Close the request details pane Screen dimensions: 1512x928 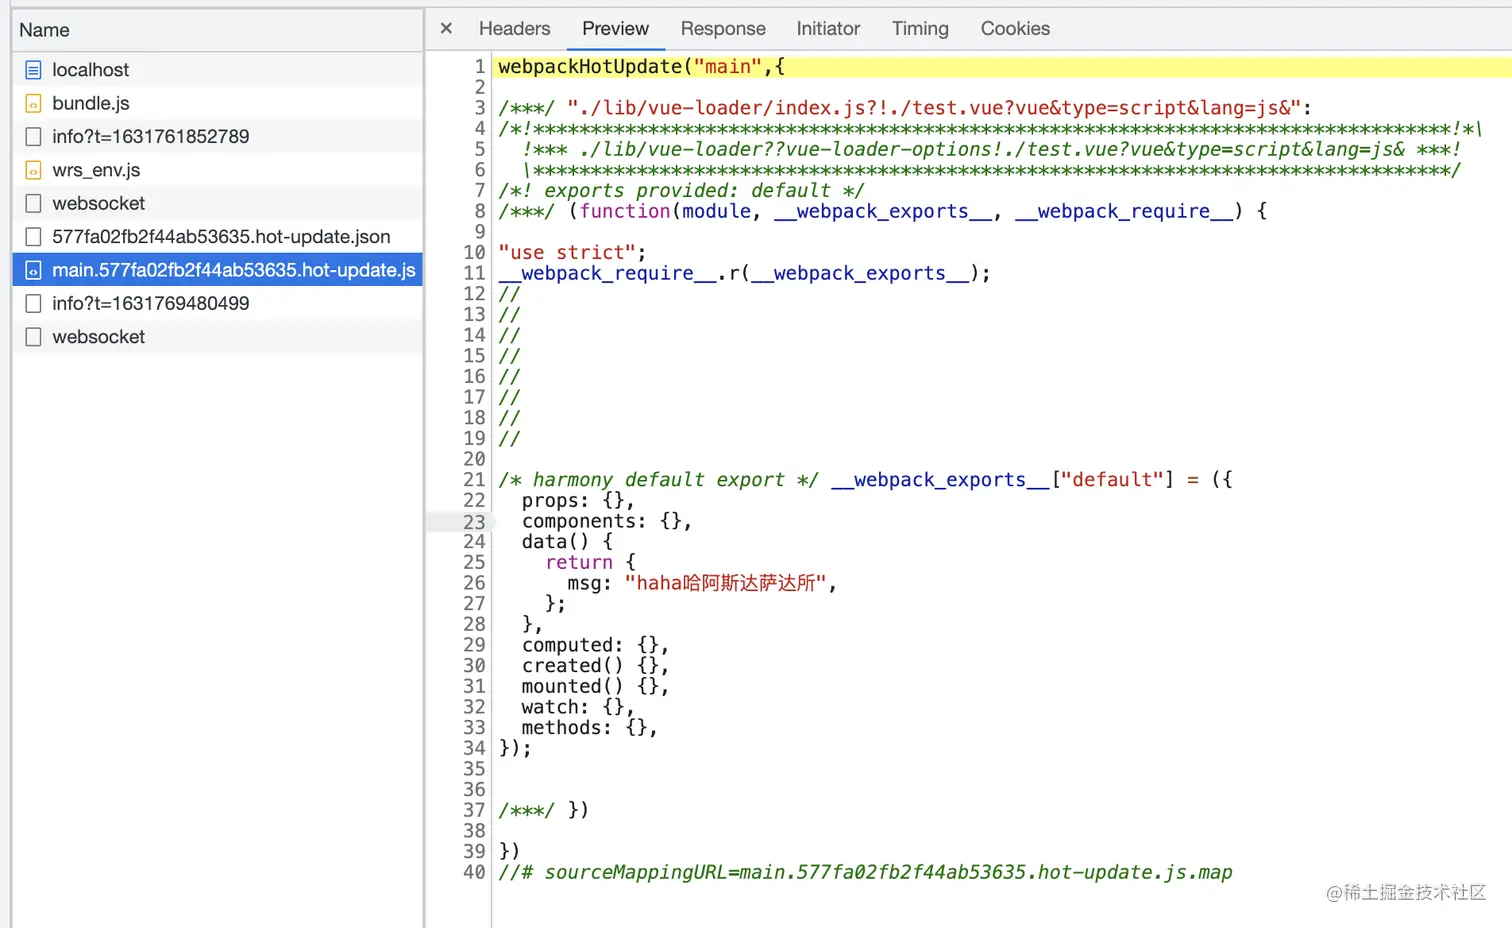pos(446,29)
